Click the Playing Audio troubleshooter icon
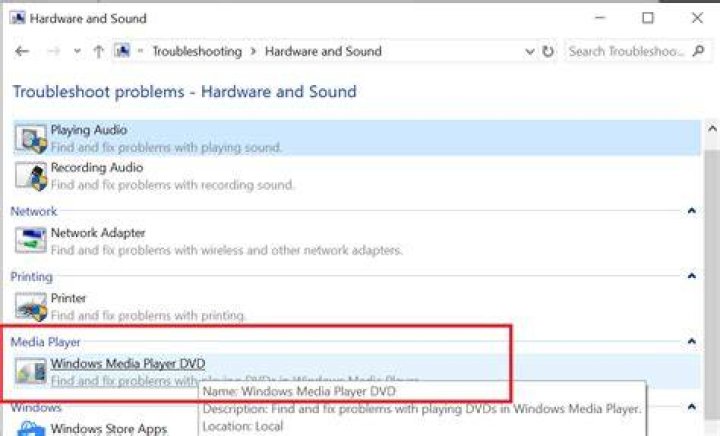The height and width of the screenshot is (436, 720). (31, 139)
